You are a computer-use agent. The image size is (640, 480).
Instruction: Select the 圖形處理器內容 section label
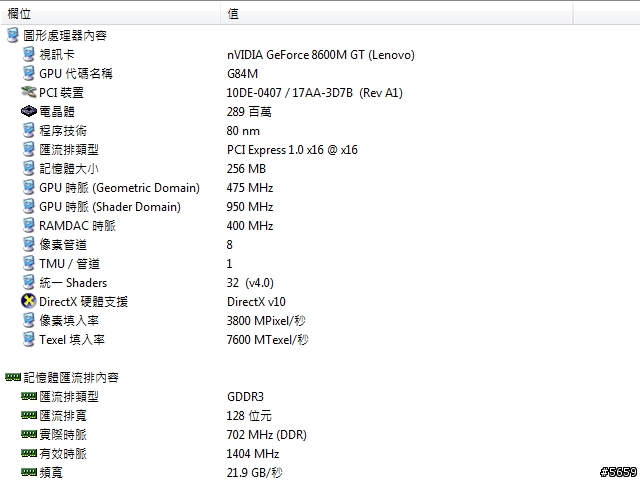point(65,36)
